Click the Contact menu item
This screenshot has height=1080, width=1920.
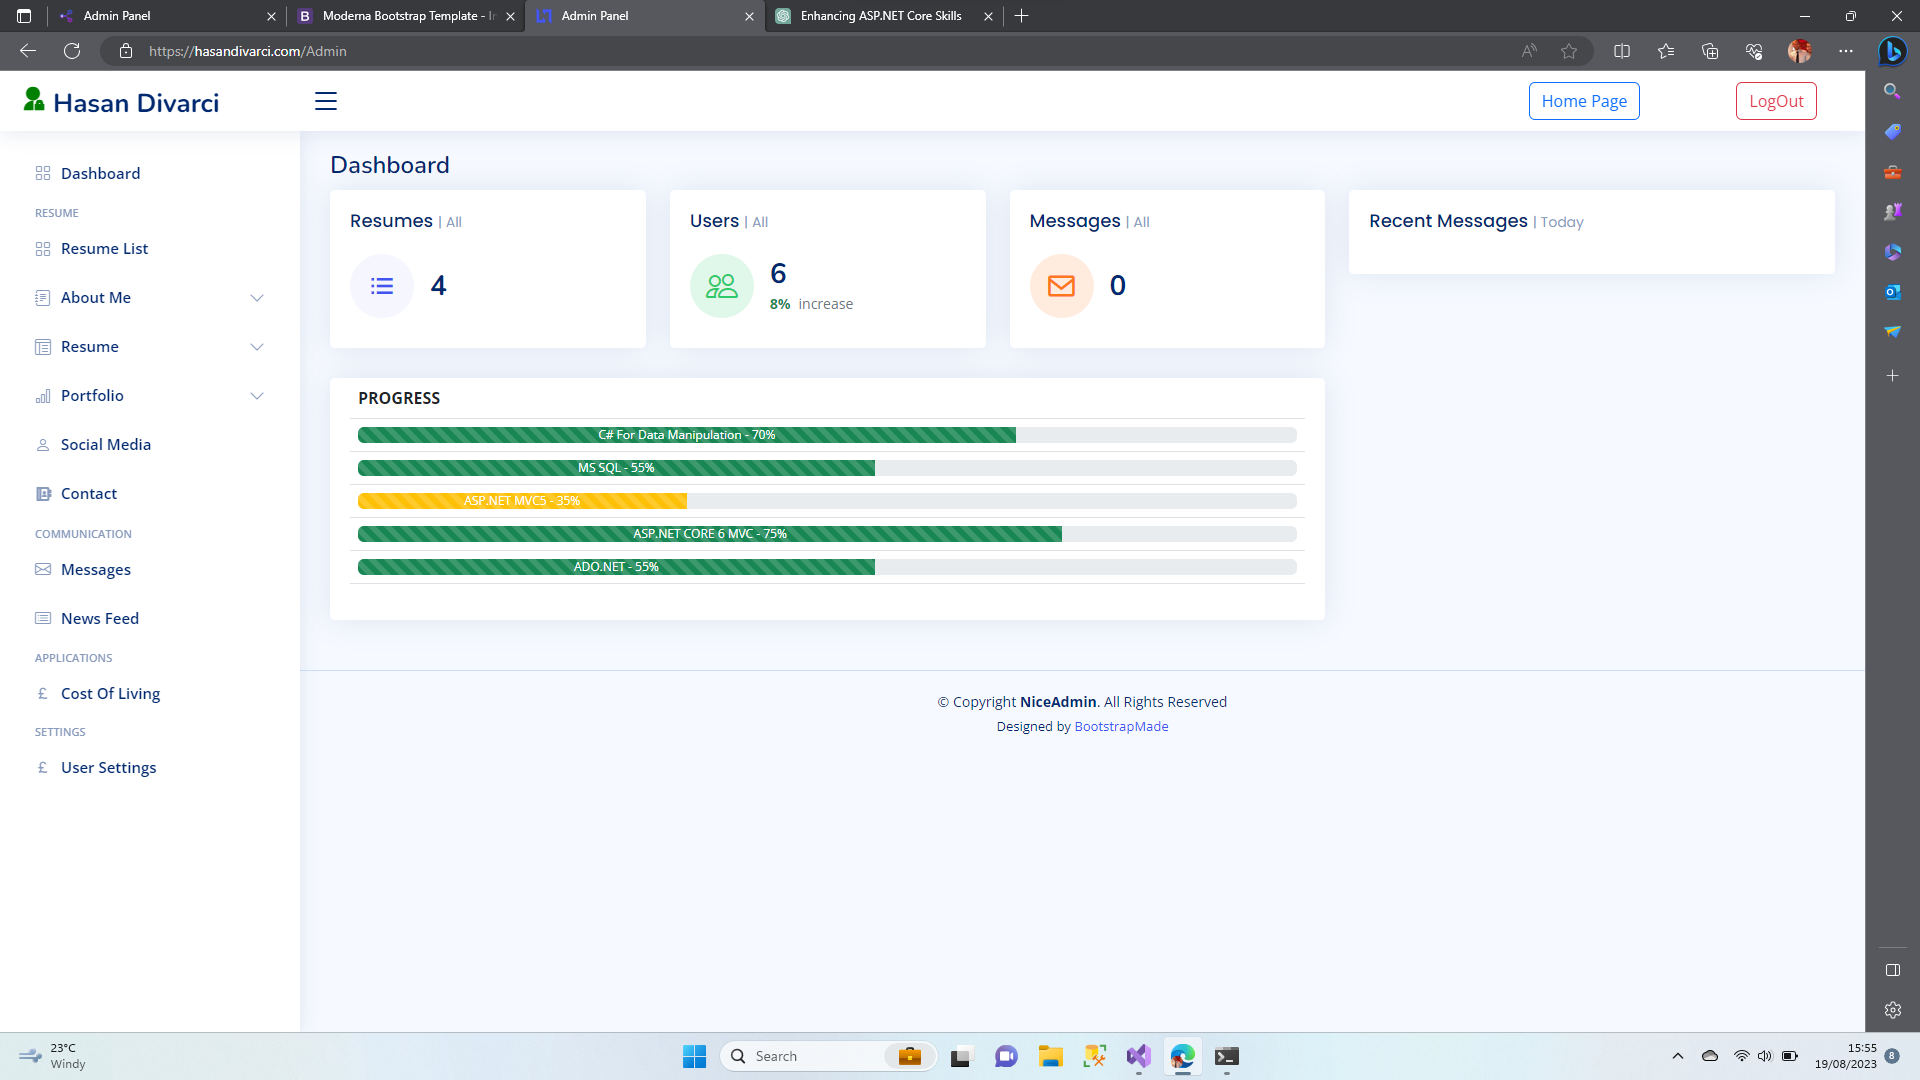click(88, 492)
